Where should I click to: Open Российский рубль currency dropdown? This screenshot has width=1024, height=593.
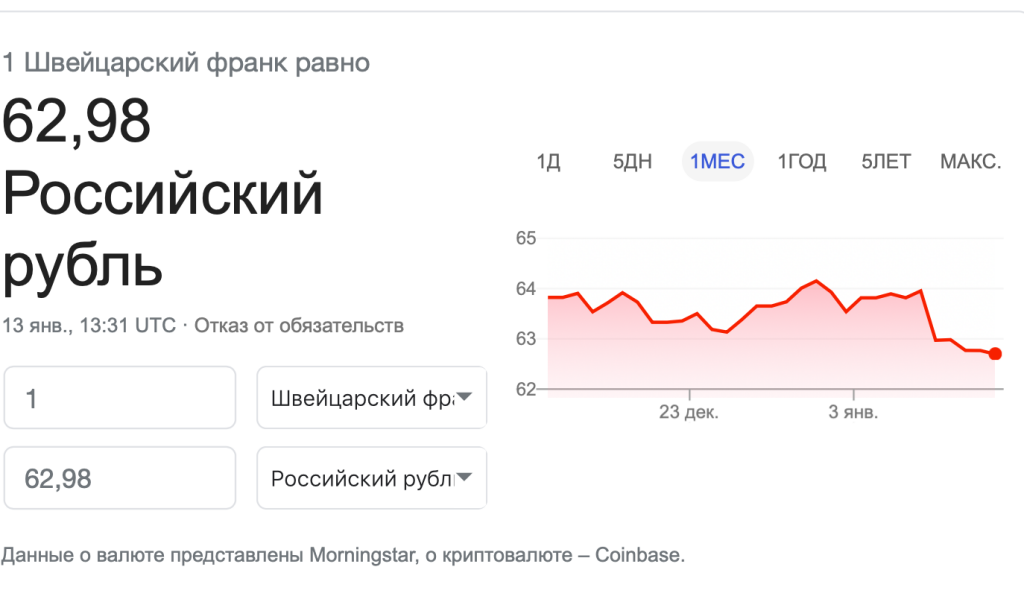372,478
